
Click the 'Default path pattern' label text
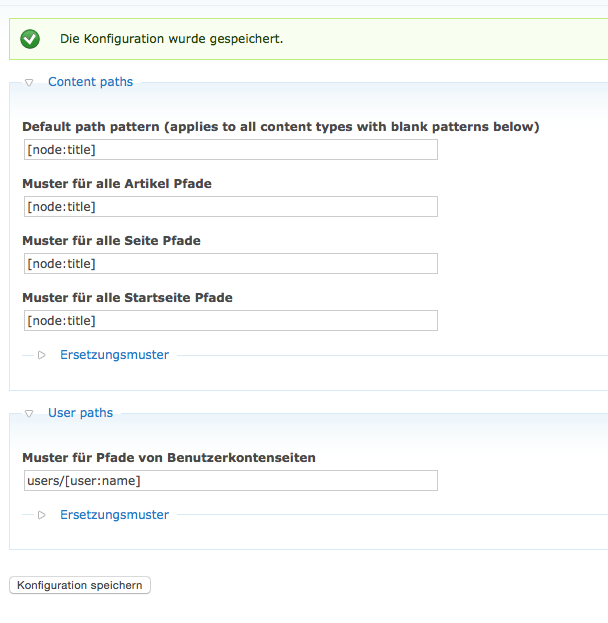coord(280,127)
